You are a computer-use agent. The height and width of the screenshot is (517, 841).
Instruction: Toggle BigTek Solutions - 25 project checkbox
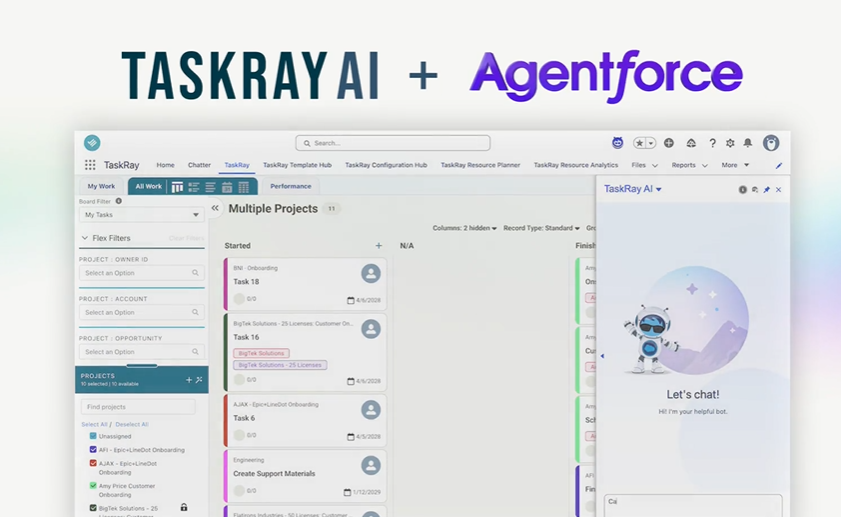(93, 507)
